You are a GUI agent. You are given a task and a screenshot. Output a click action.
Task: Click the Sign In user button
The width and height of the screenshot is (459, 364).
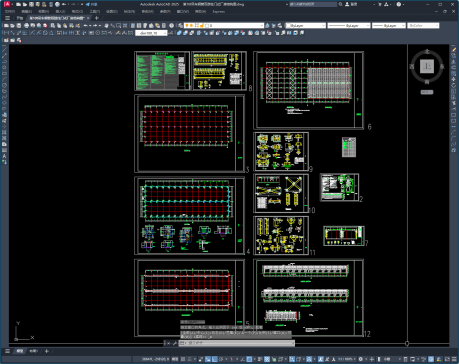click(351, 4)
